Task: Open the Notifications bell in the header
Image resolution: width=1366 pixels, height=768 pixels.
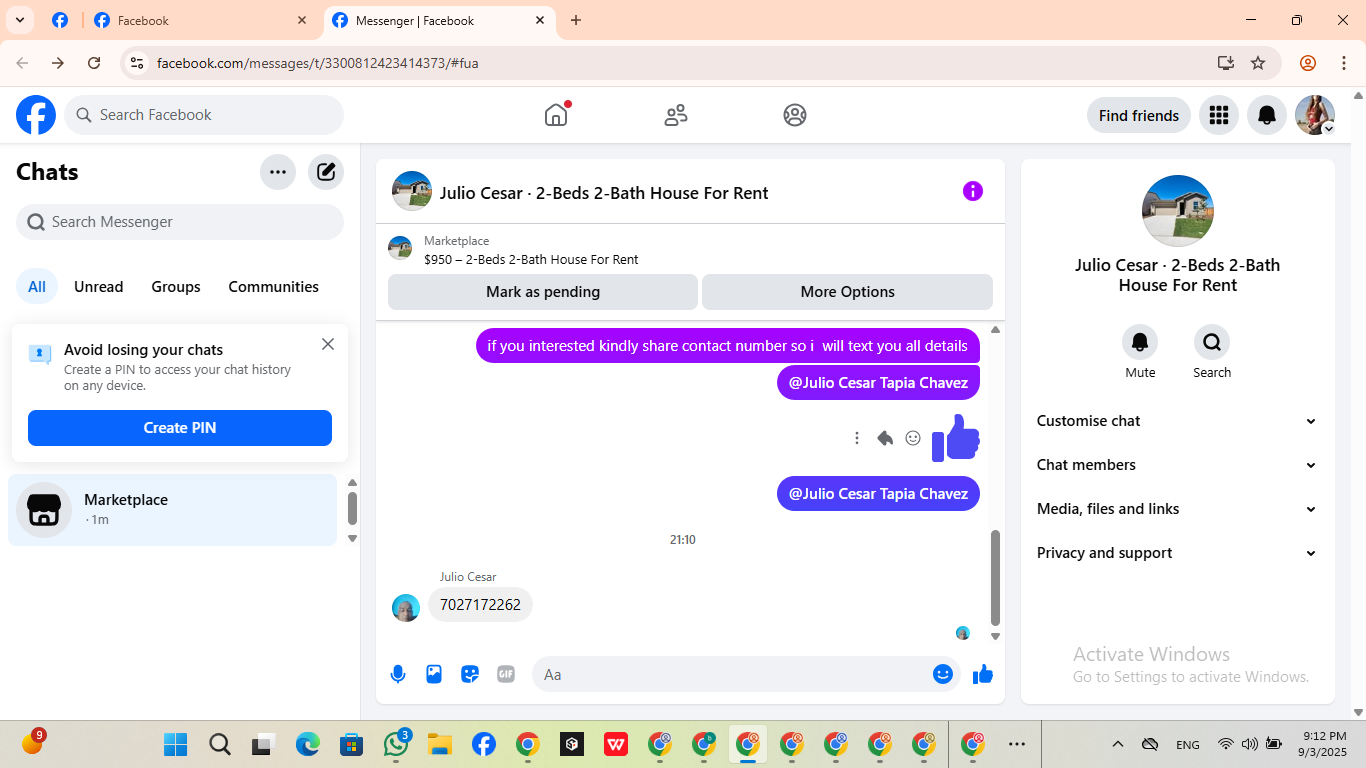Action: click(x=1266, y=115)
